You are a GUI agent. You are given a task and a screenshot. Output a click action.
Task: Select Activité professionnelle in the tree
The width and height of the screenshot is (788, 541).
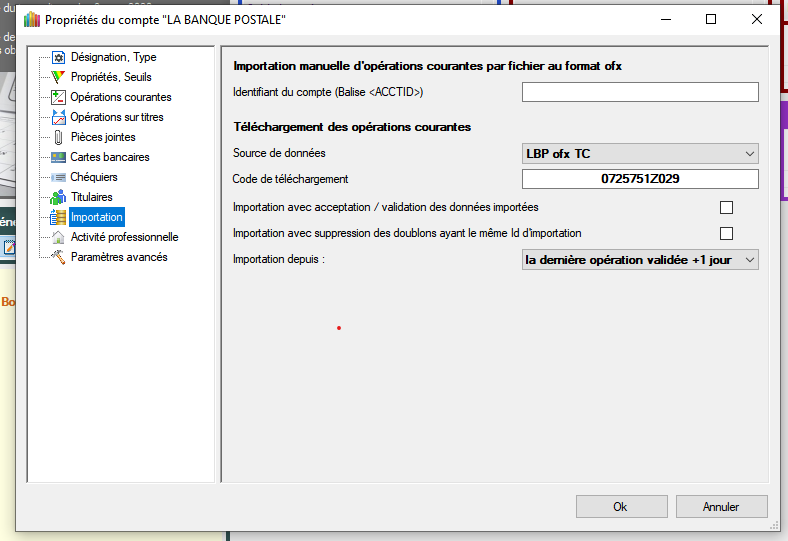click(124, 237)
